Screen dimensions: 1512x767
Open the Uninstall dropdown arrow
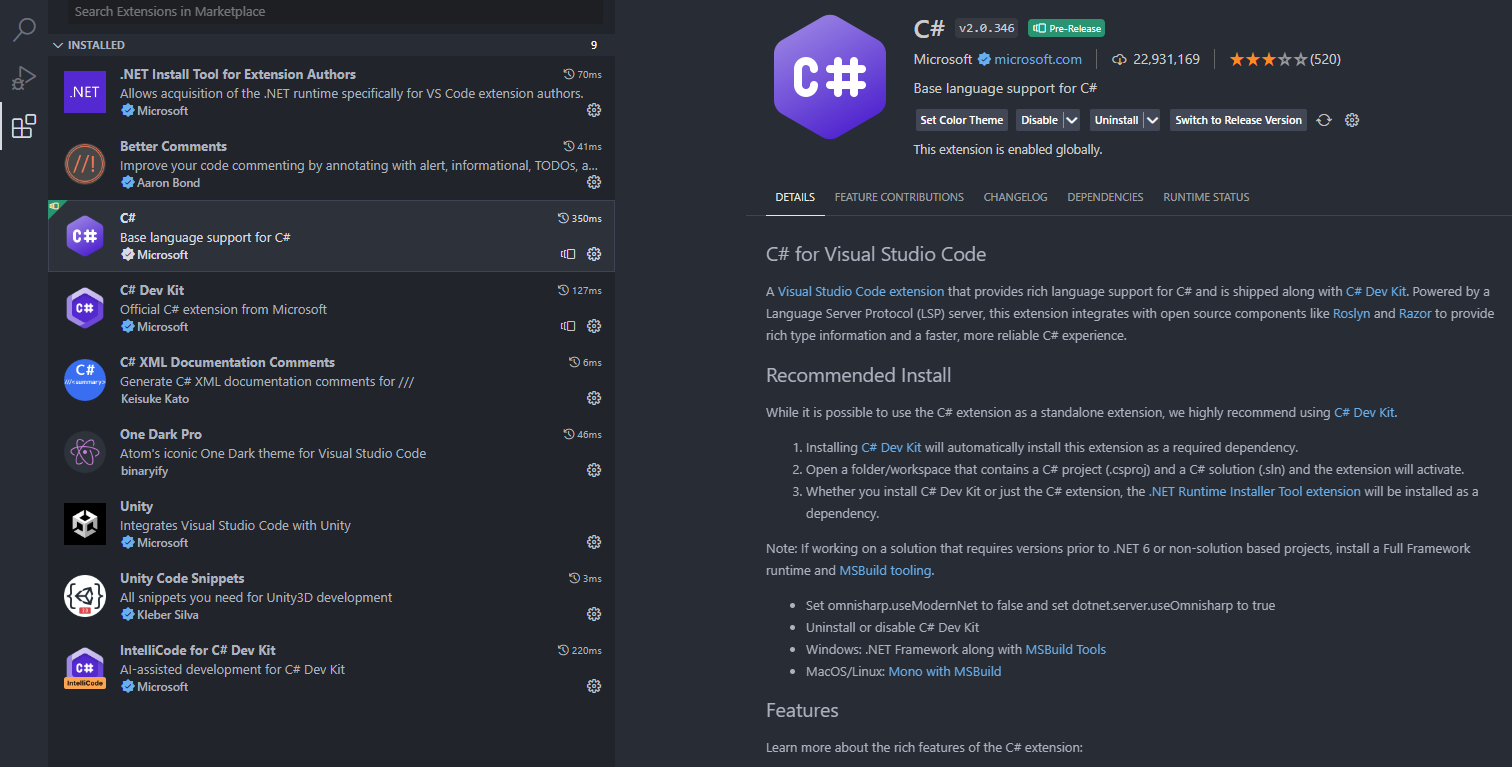pyautogui.click(x=1151, y=120)
